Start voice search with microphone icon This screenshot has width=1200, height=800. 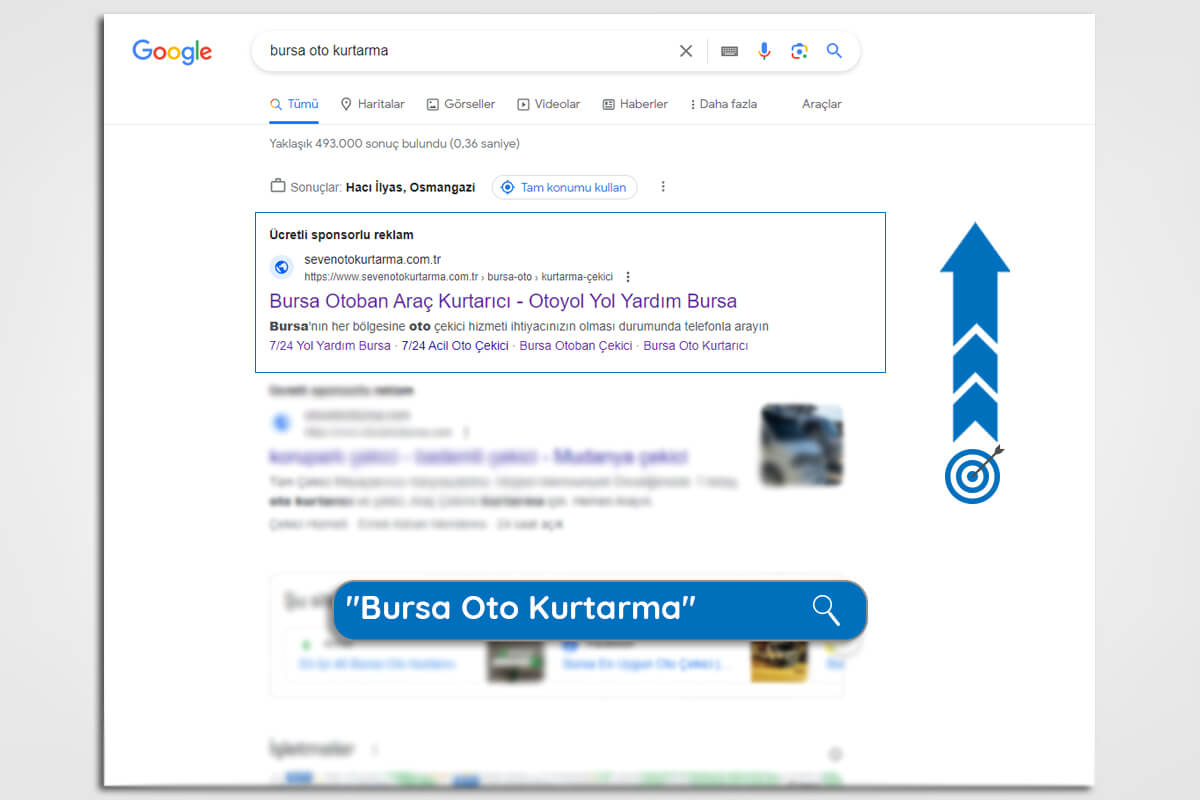coord(764,51)
